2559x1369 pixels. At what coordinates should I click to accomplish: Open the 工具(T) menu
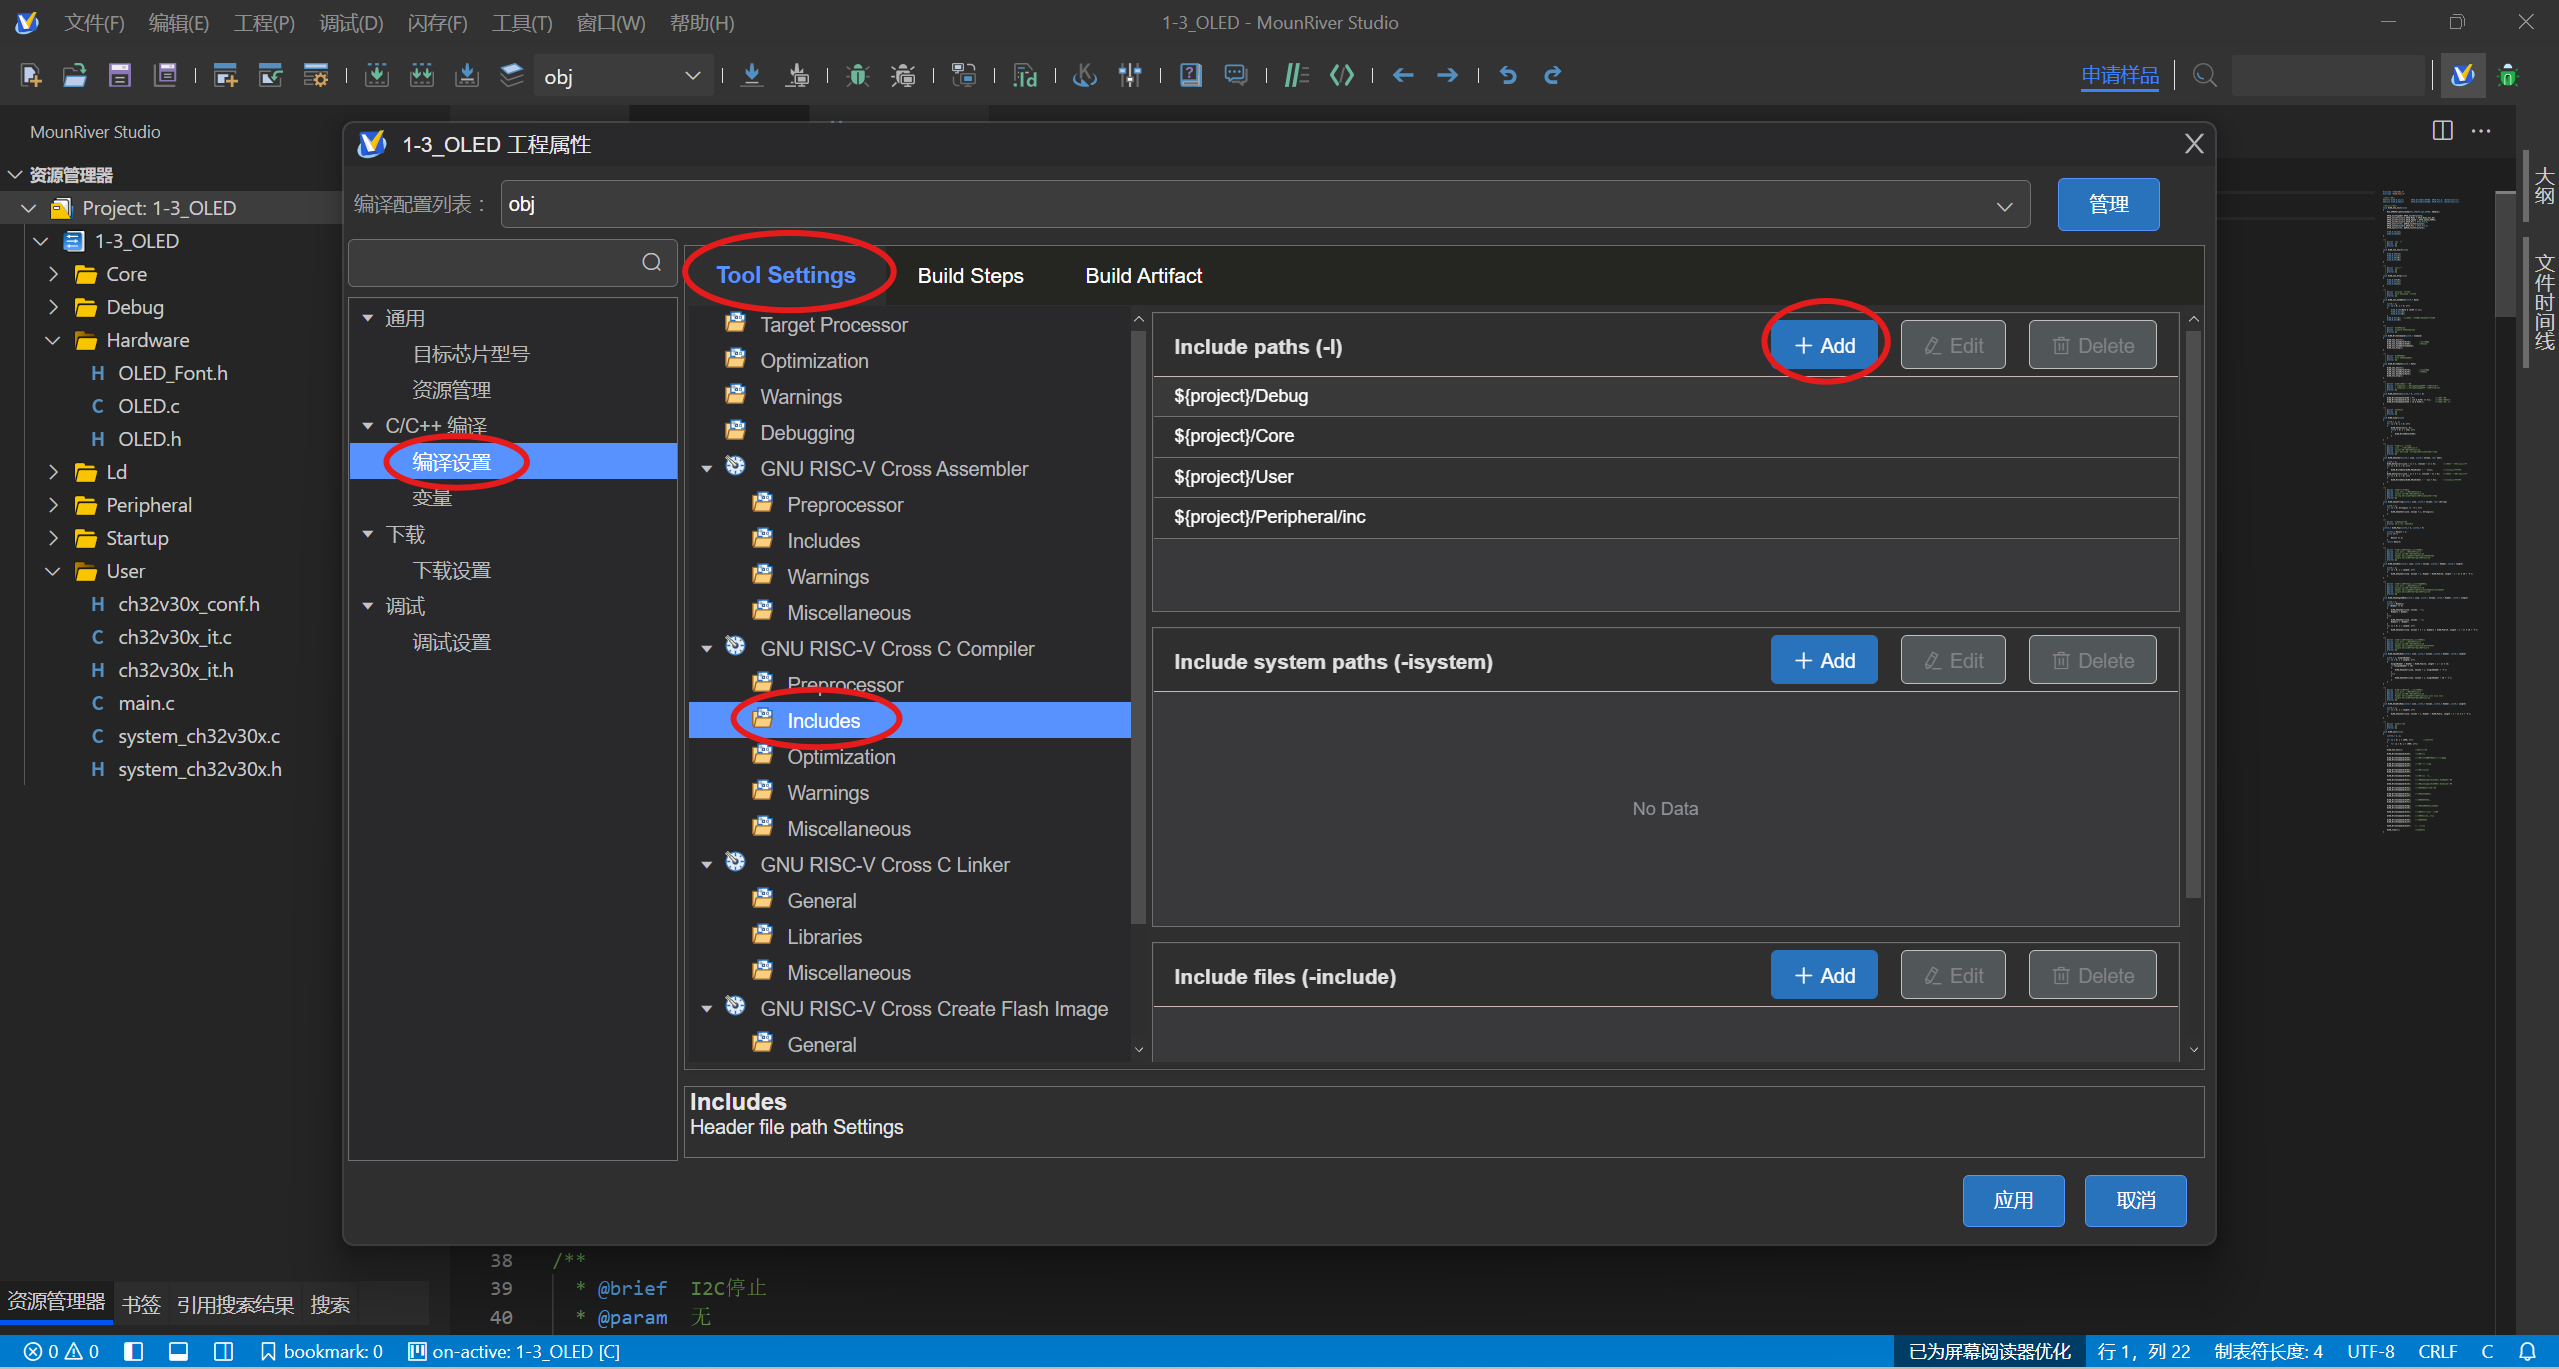[x=521, y=23]
